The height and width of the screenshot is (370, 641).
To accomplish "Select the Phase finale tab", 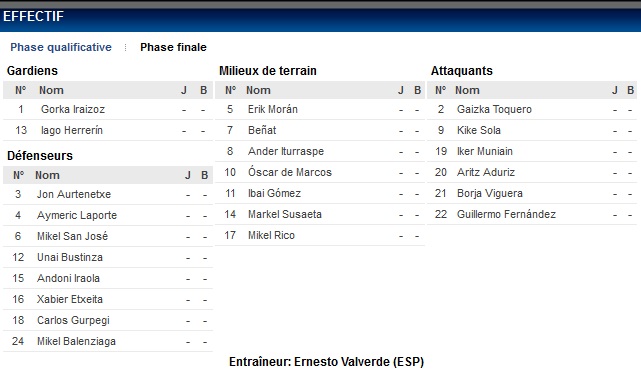I will tap(173, 47).
